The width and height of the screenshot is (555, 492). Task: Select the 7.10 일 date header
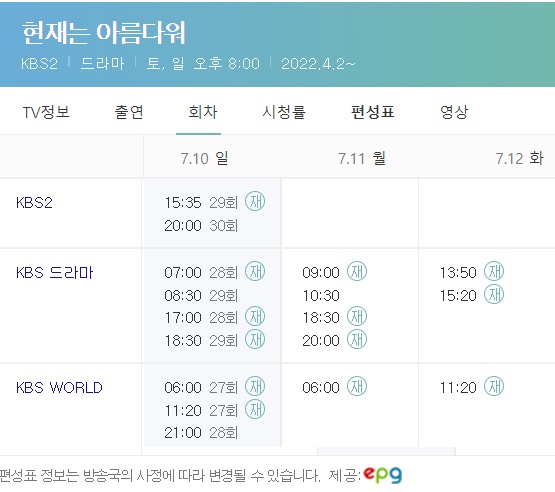(205, 158)
